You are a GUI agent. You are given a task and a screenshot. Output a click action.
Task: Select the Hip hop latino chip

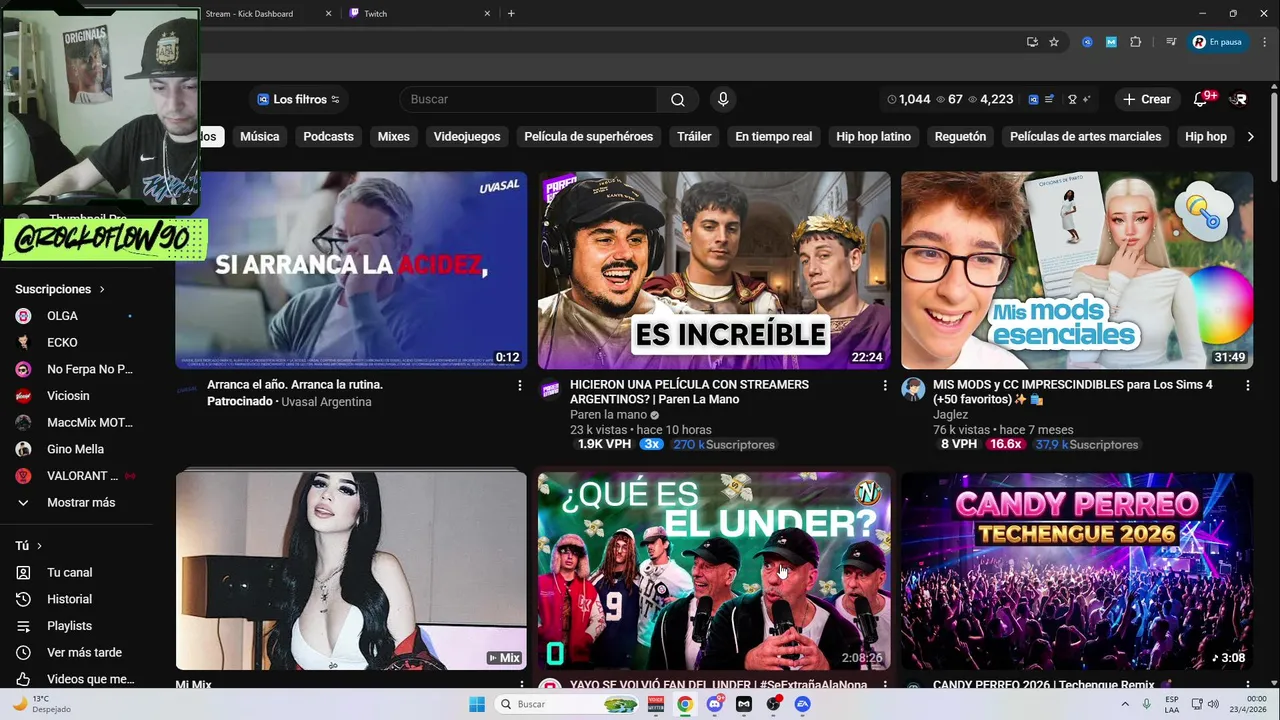coord(873,137)
